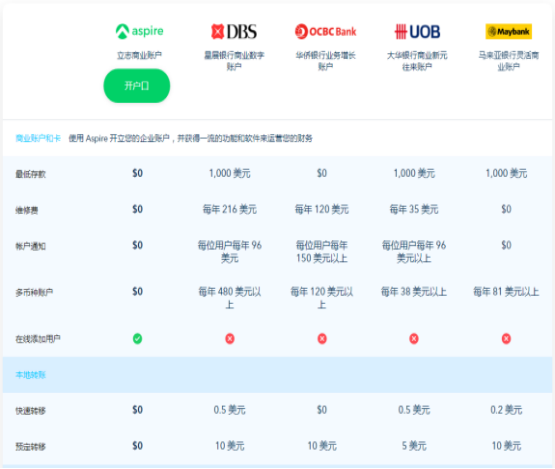Click the 快速转移 row label
The height and width of the screenshot is (469, 555).
click(x=30, y=411)
